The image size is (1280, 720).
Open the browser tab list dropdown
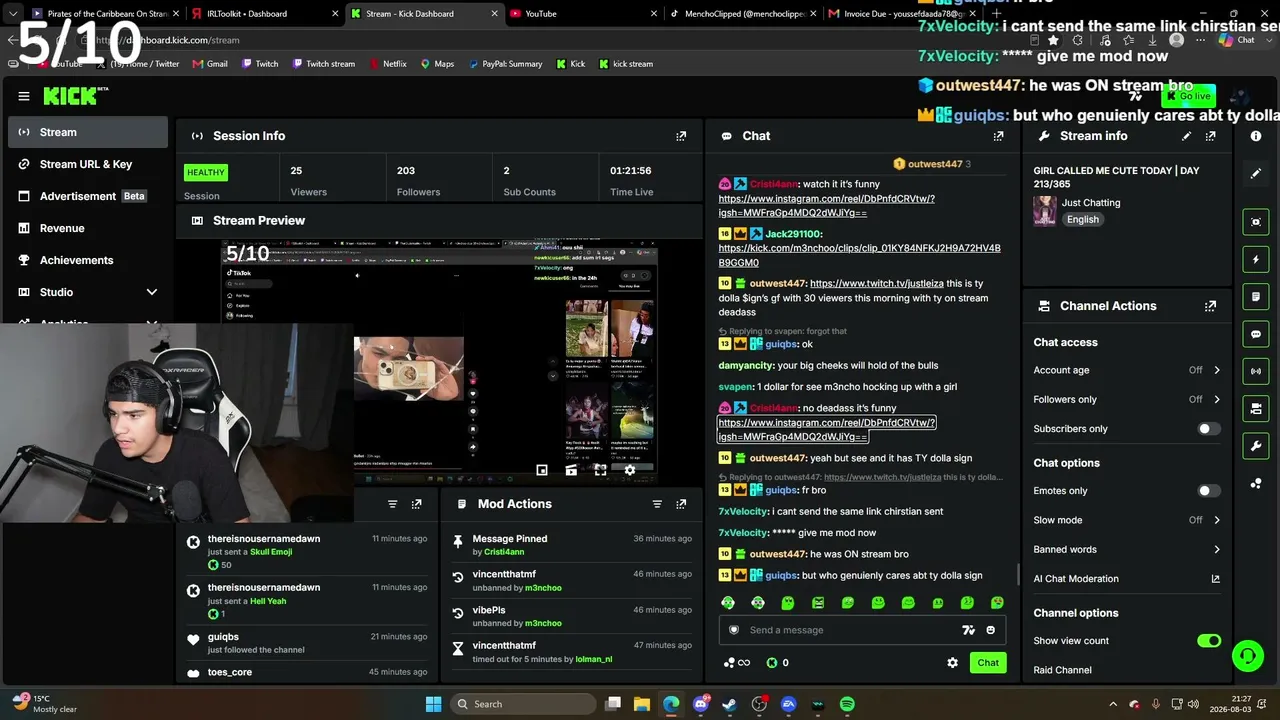click(x=13, y=14)
